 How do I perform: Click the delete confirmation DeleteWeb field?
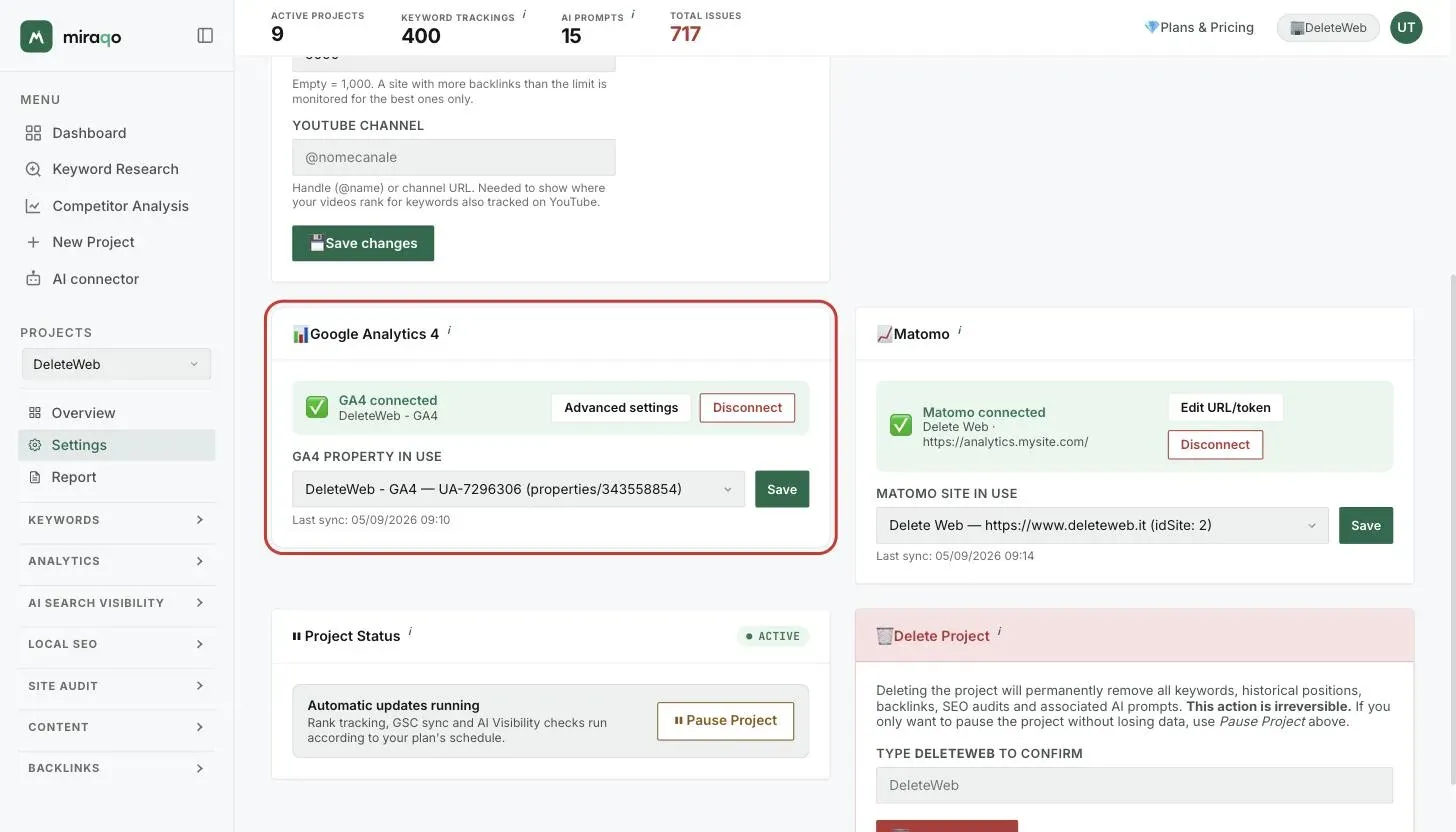[1134, 785]
